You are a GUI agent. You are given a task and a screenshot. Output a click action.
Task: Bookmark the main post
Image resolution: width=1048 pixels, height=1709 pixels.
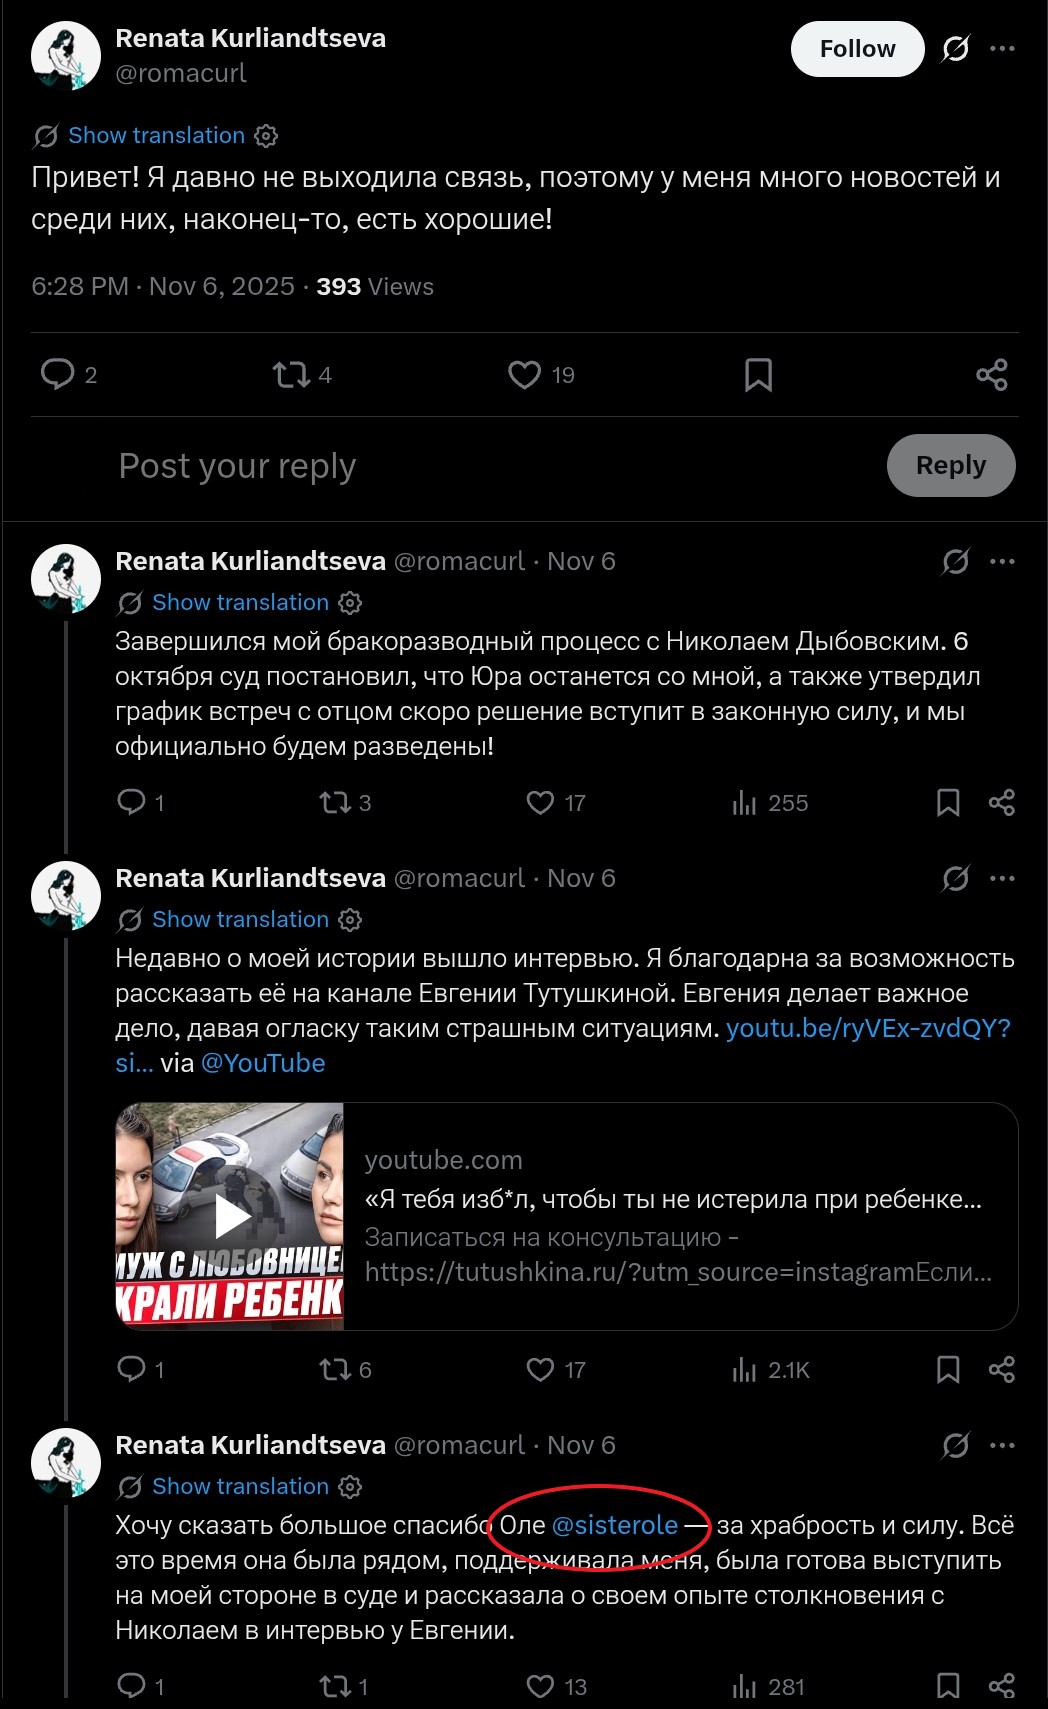(758, 375)
